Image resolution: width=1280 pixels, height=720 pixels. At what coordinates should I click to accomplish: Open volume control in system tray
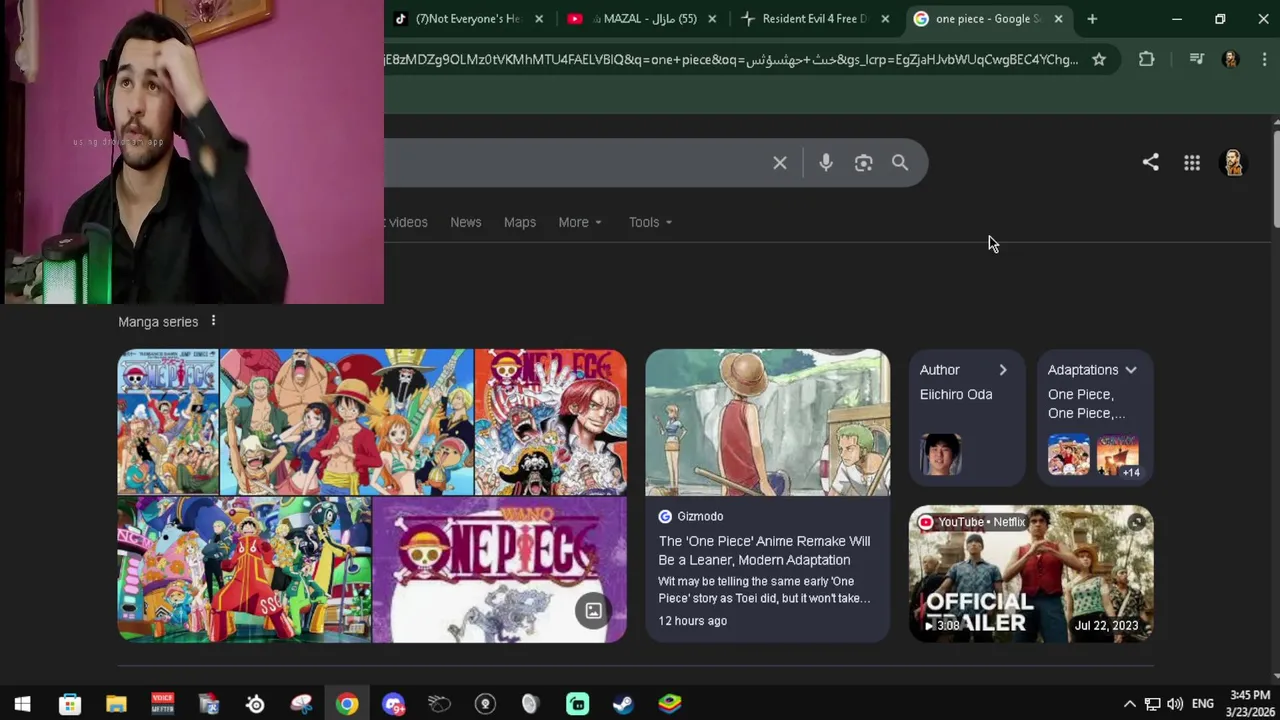pyautogui.click(x=1175, y=704)
